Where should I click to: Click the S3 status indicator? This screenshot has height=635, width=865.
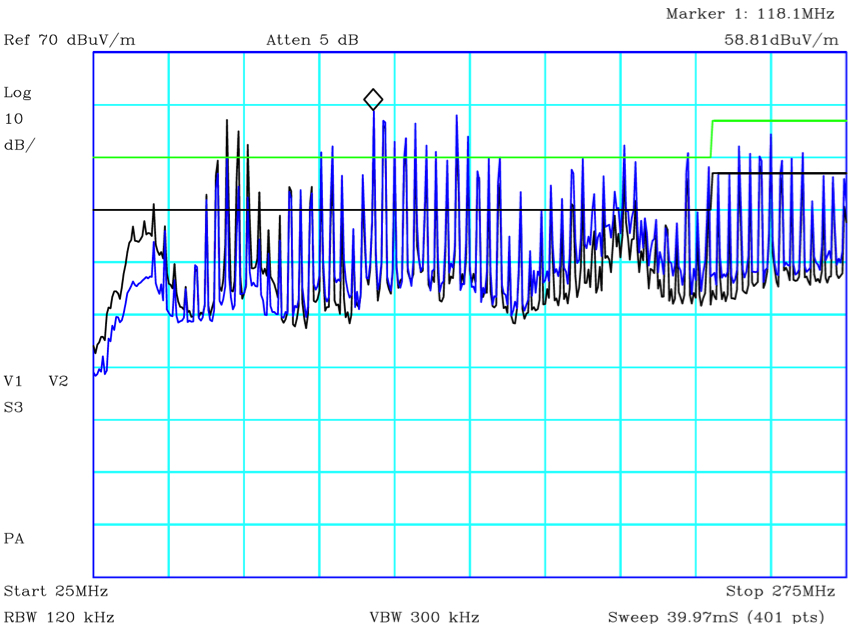tap(13, 407)
